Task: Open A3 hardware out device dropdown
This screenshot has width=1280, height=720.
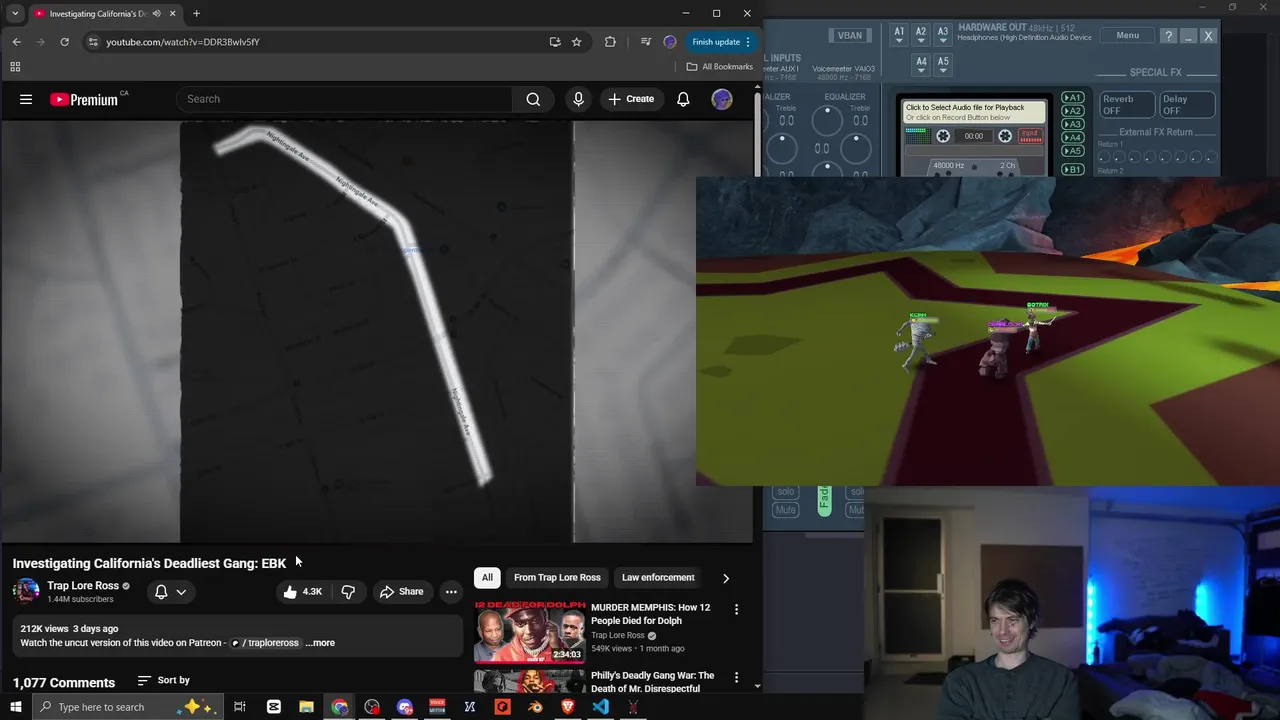Action: pos(943,36)
